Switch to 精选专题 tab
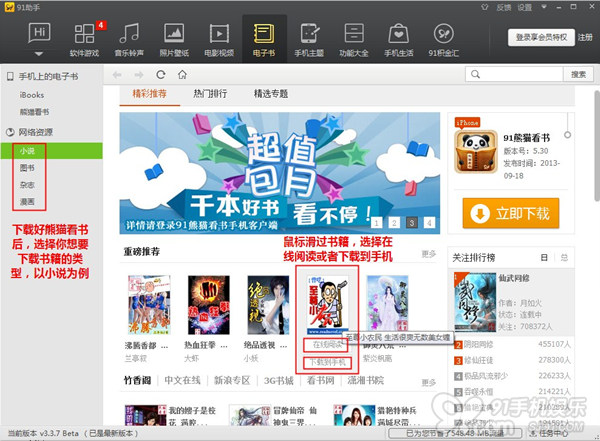 271,94
